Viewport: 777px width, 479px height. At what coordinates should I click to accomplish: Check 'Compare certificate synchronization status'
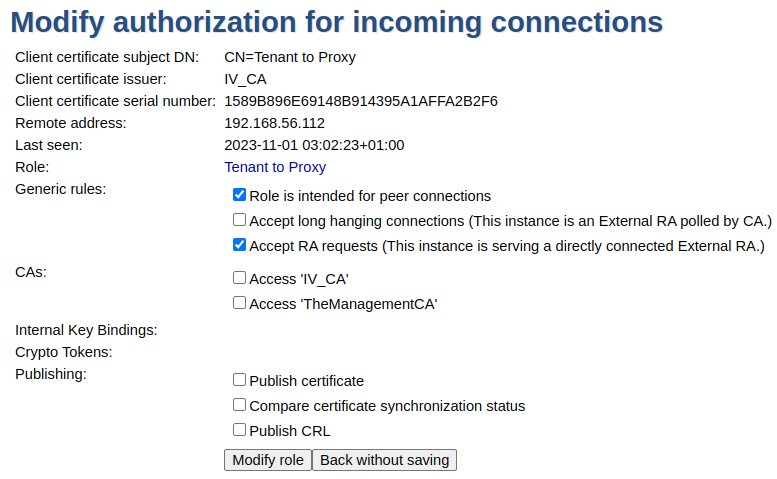tap(239, 405)
